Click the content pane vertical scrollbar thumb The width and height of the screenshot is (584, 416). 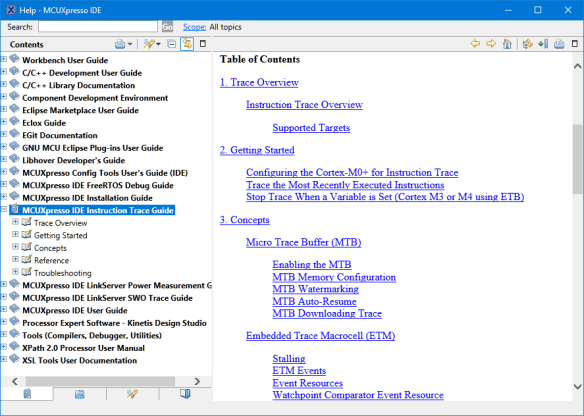(x=578, y=159)
